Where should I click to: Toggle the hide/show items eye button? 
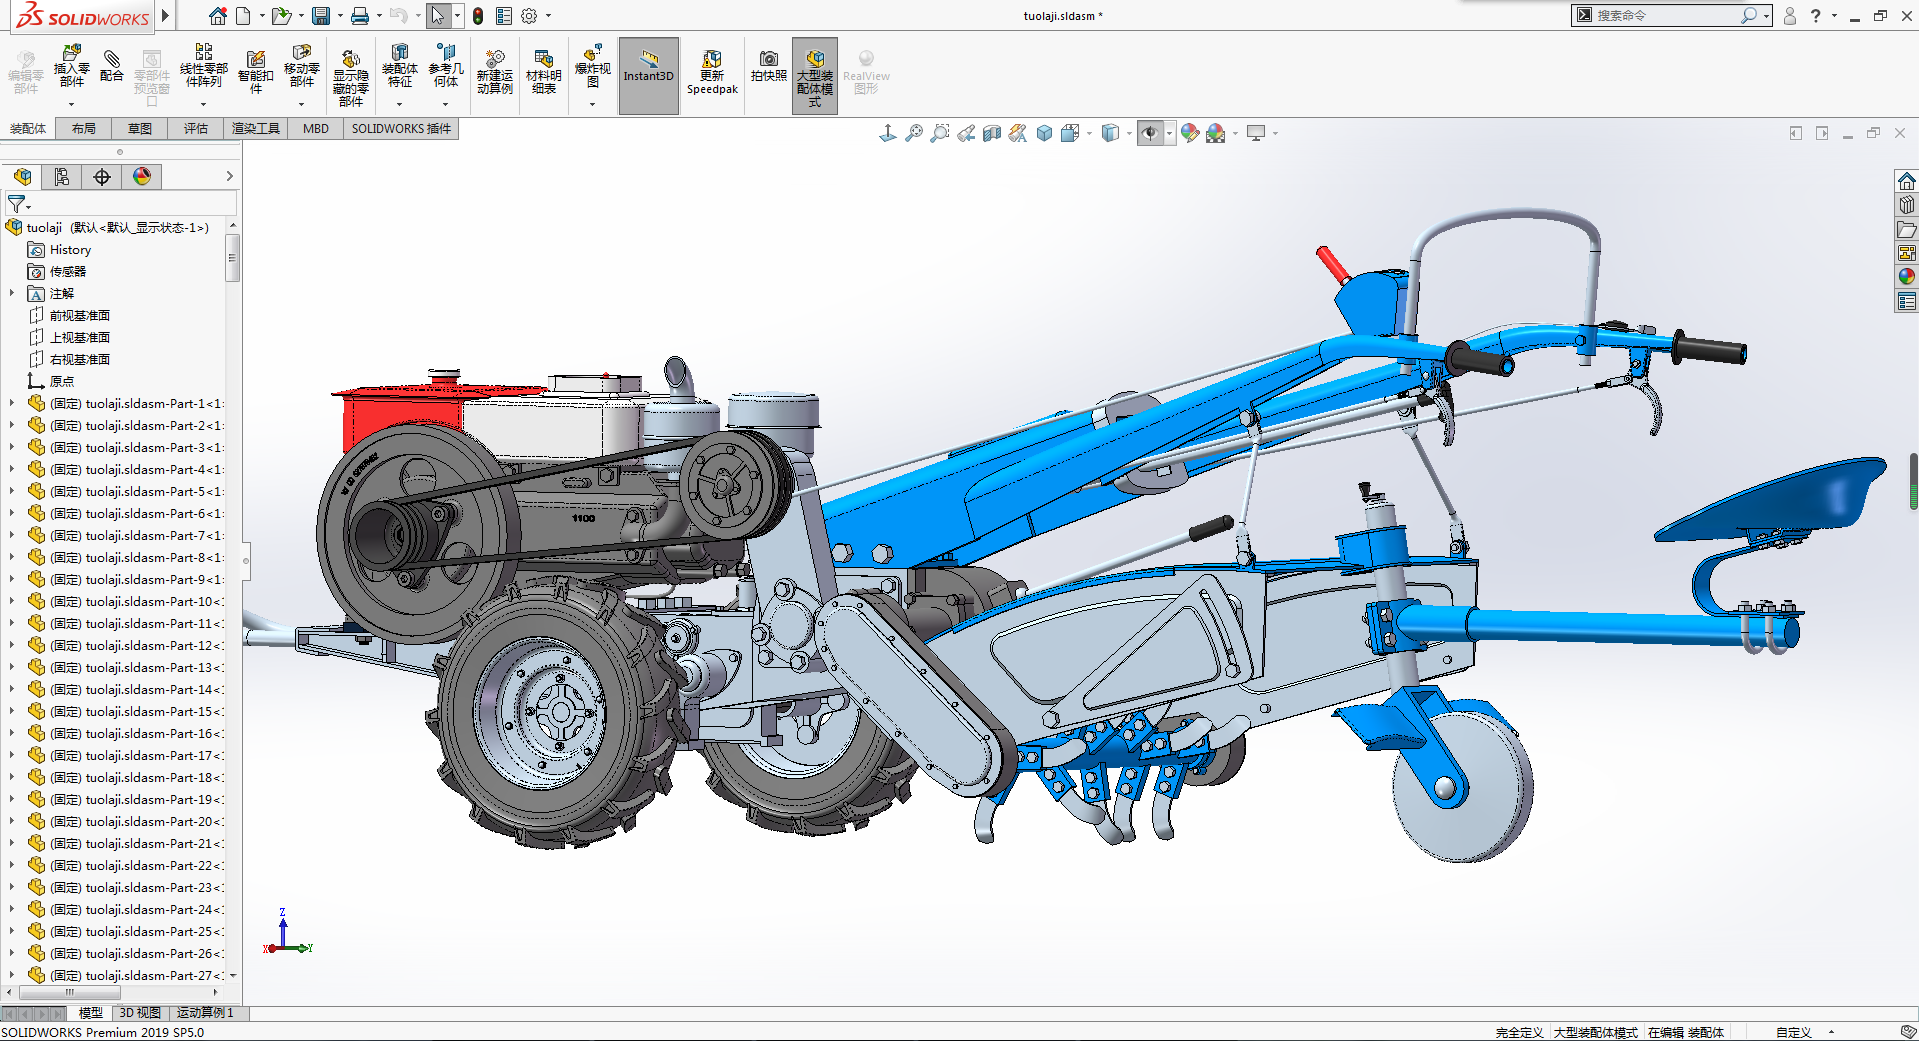1150,133
